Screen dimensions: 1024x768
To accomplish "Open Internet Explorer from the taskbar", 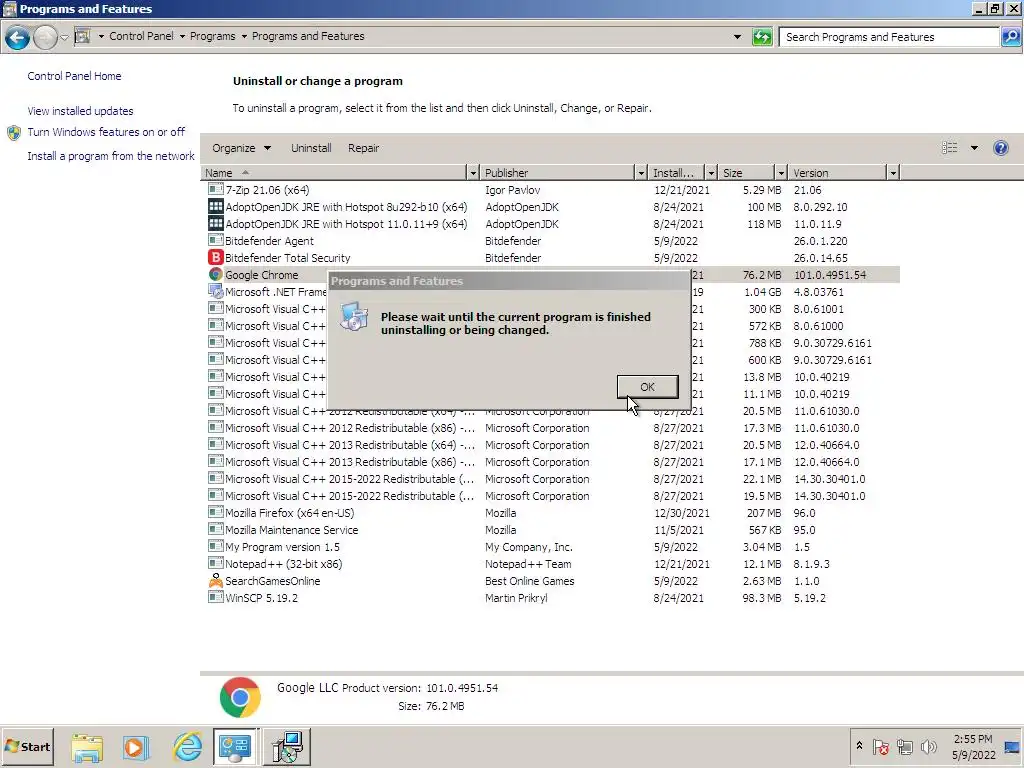I will 187,747.
